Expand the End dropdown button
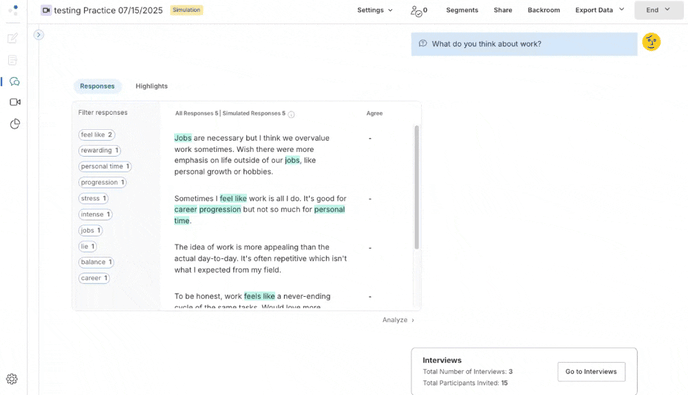Viewport: 688px width, 395px height. point(658,10)
